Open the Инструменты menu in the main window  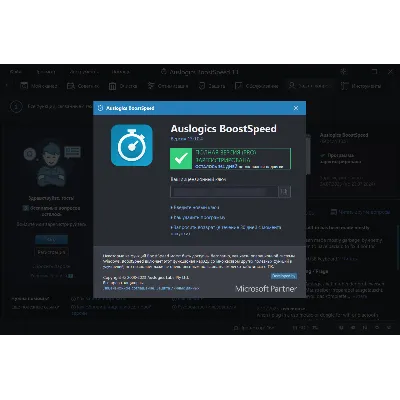click(83, 72)
